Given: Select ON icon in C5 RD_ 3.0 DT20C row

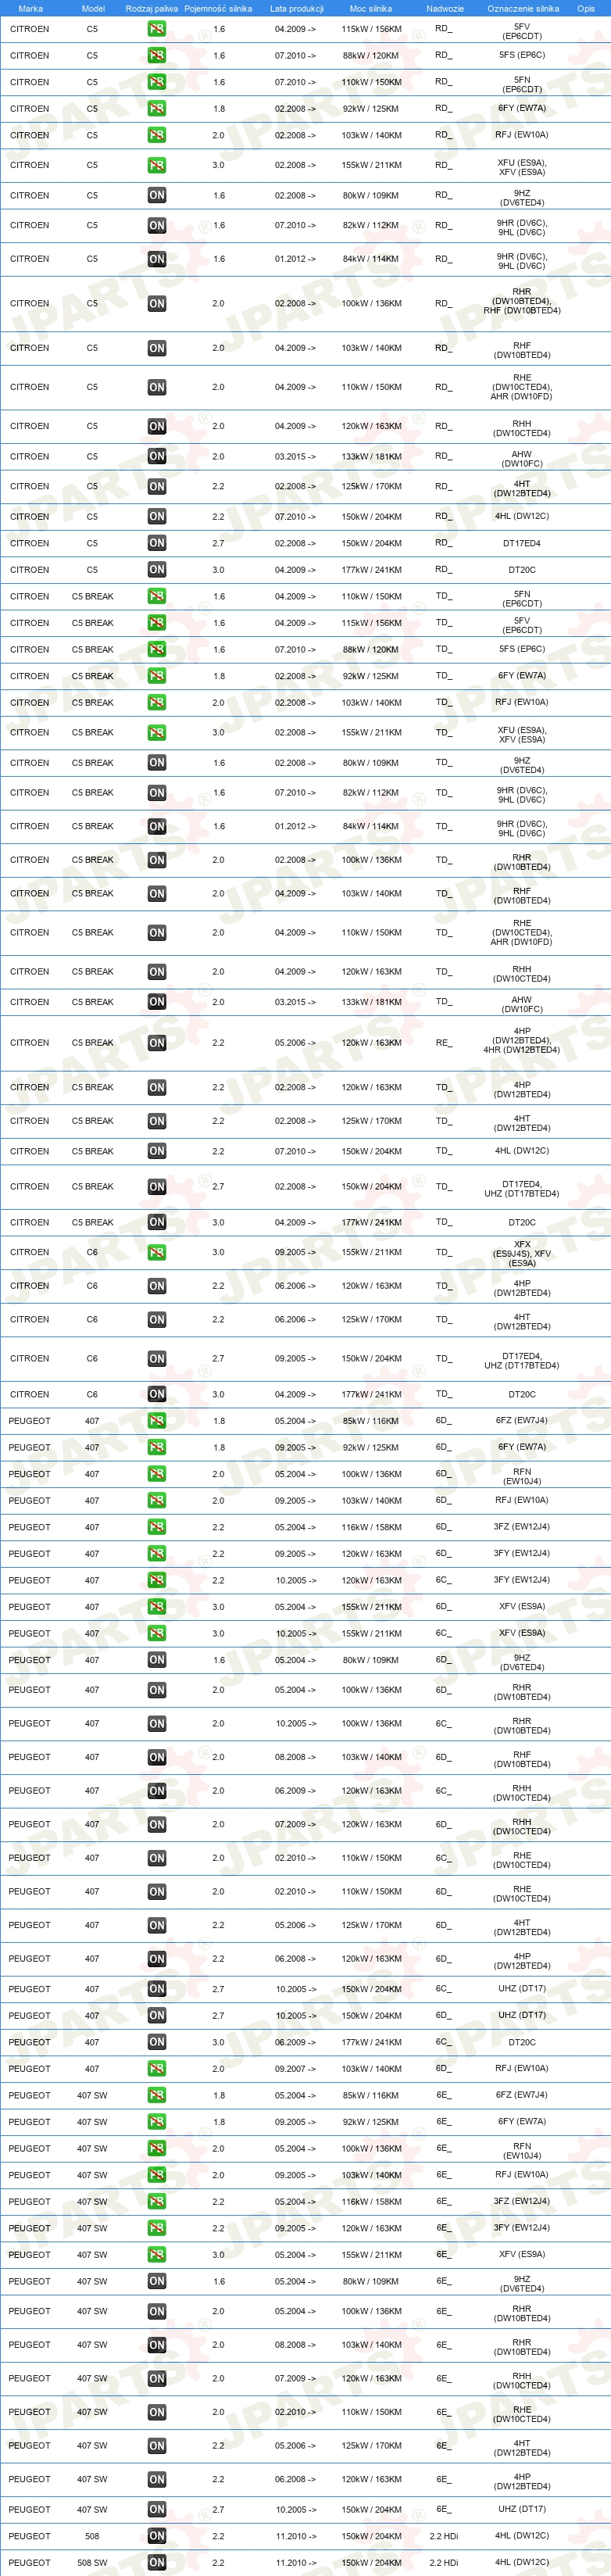Looking at the screenshot, I should click(157, 570).
